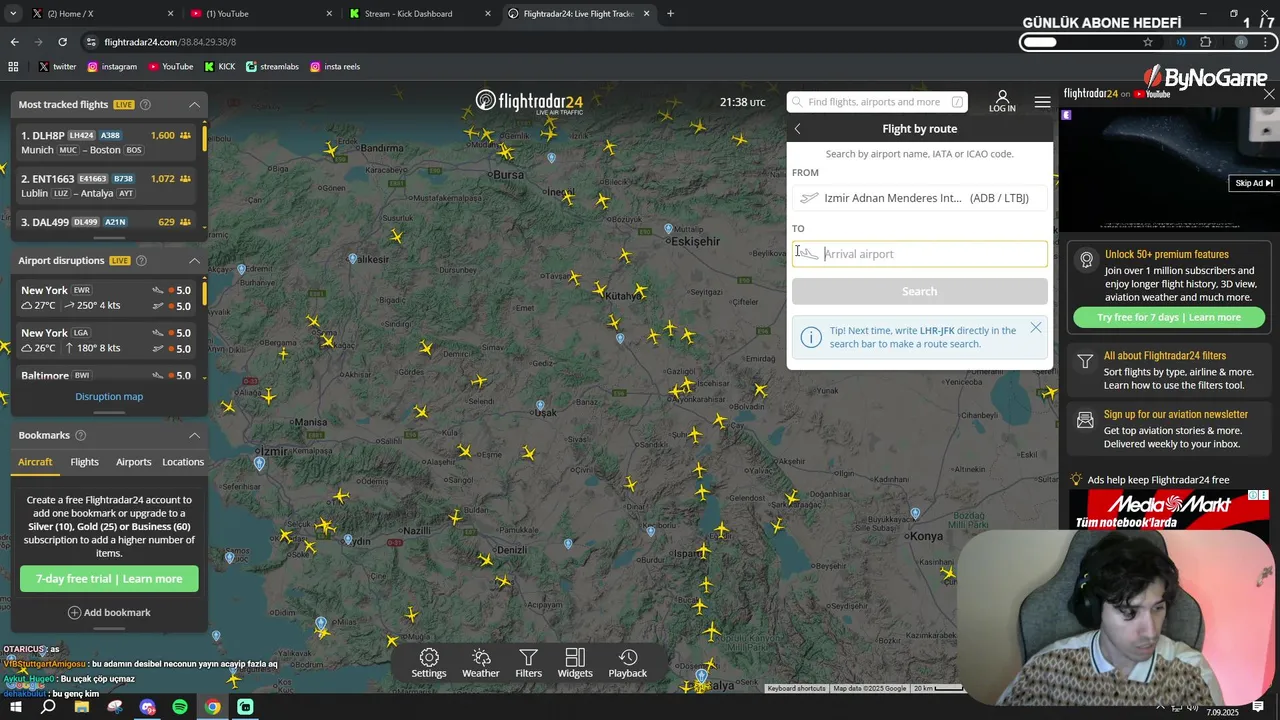1280x720 pixels.
Task: Click the 7-day free trial button
Action: click(109, 579)
